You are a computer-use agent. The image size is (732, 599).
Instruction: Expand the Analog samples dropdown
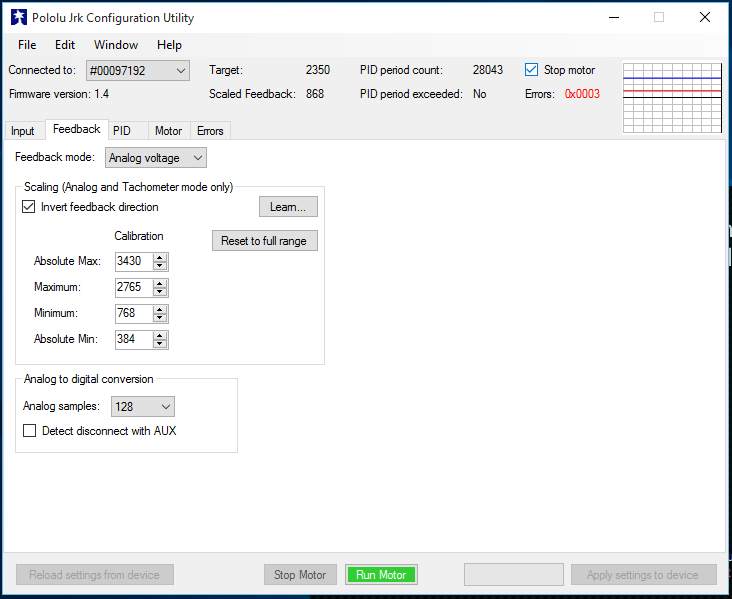pos(143,407)
